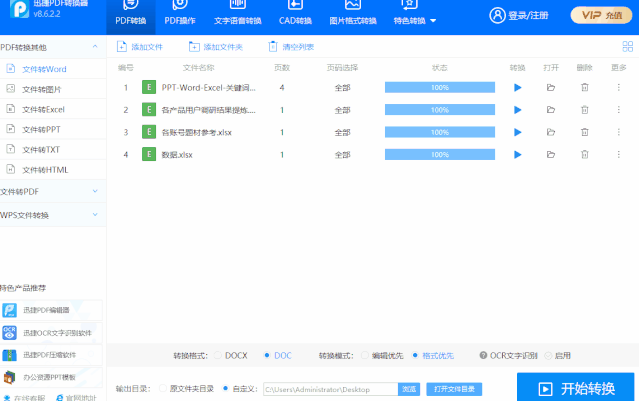Screen dimensions: 639x401
Task: Open 迅捷OCR文字识别软件 recommended product
Action: click(51, 333)
